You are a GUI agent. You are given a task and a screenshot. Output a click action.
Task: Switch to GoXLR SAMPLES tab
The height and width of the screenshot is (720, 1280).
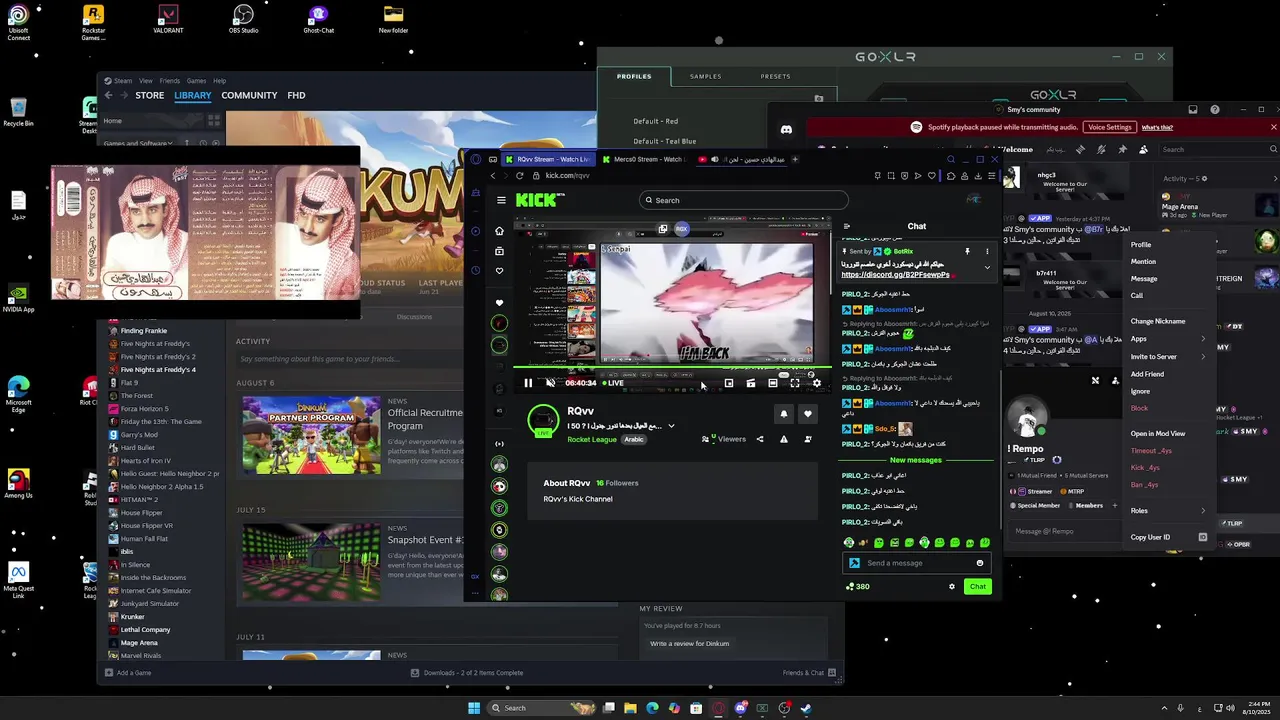pos(705,76)
